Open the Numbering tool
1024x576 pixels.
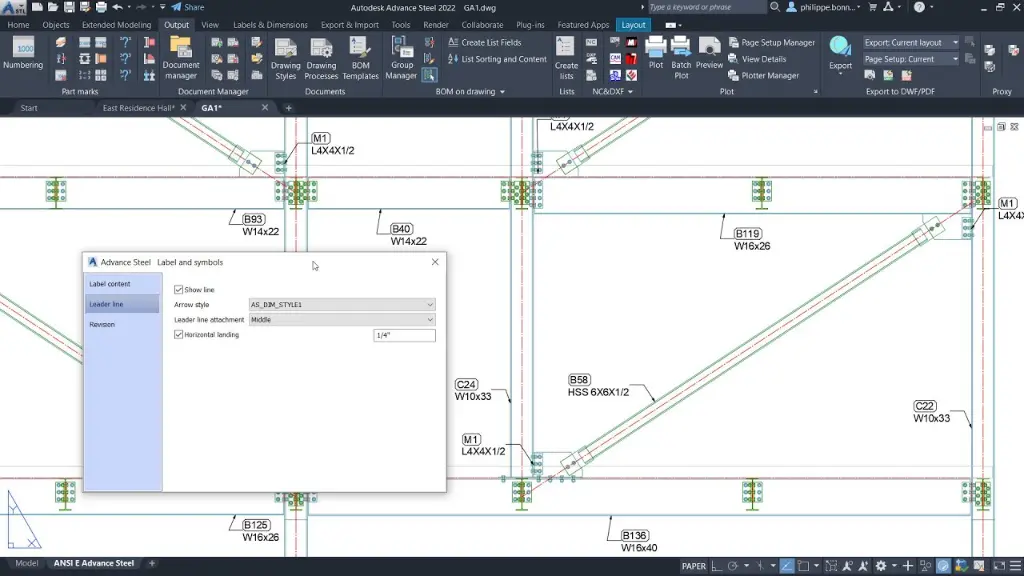tap(23, 54)
